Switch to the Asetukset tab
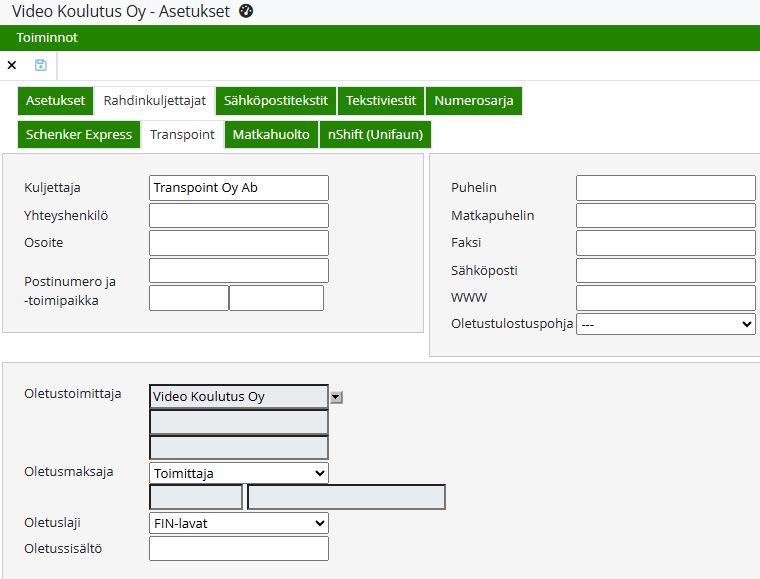Viewport: 760px width, 579px height. coord(55,101)
